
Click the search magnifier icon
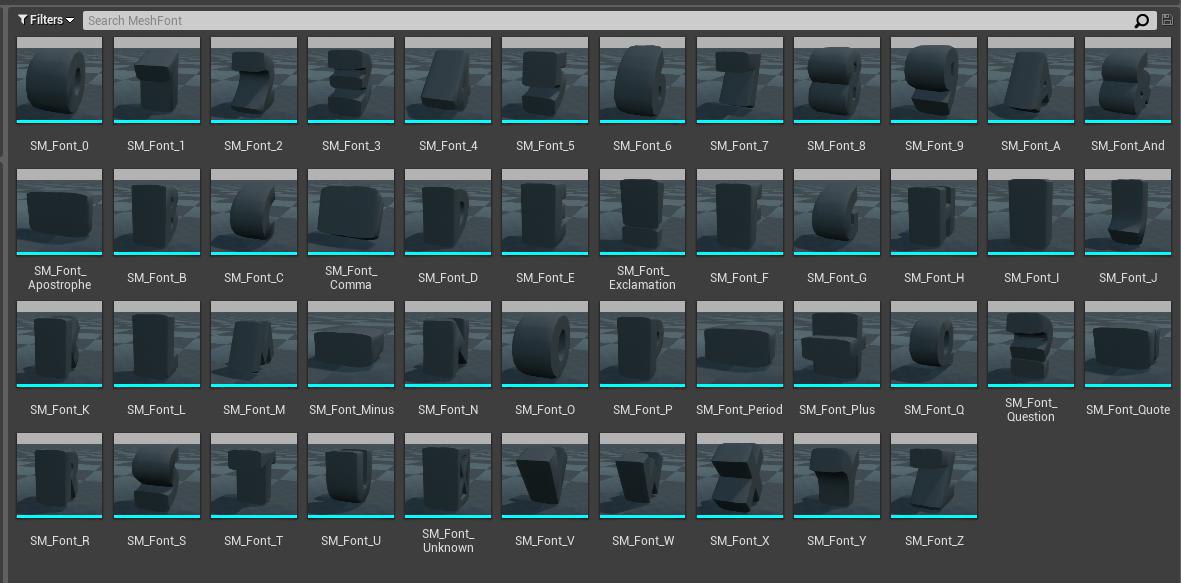1142,21
